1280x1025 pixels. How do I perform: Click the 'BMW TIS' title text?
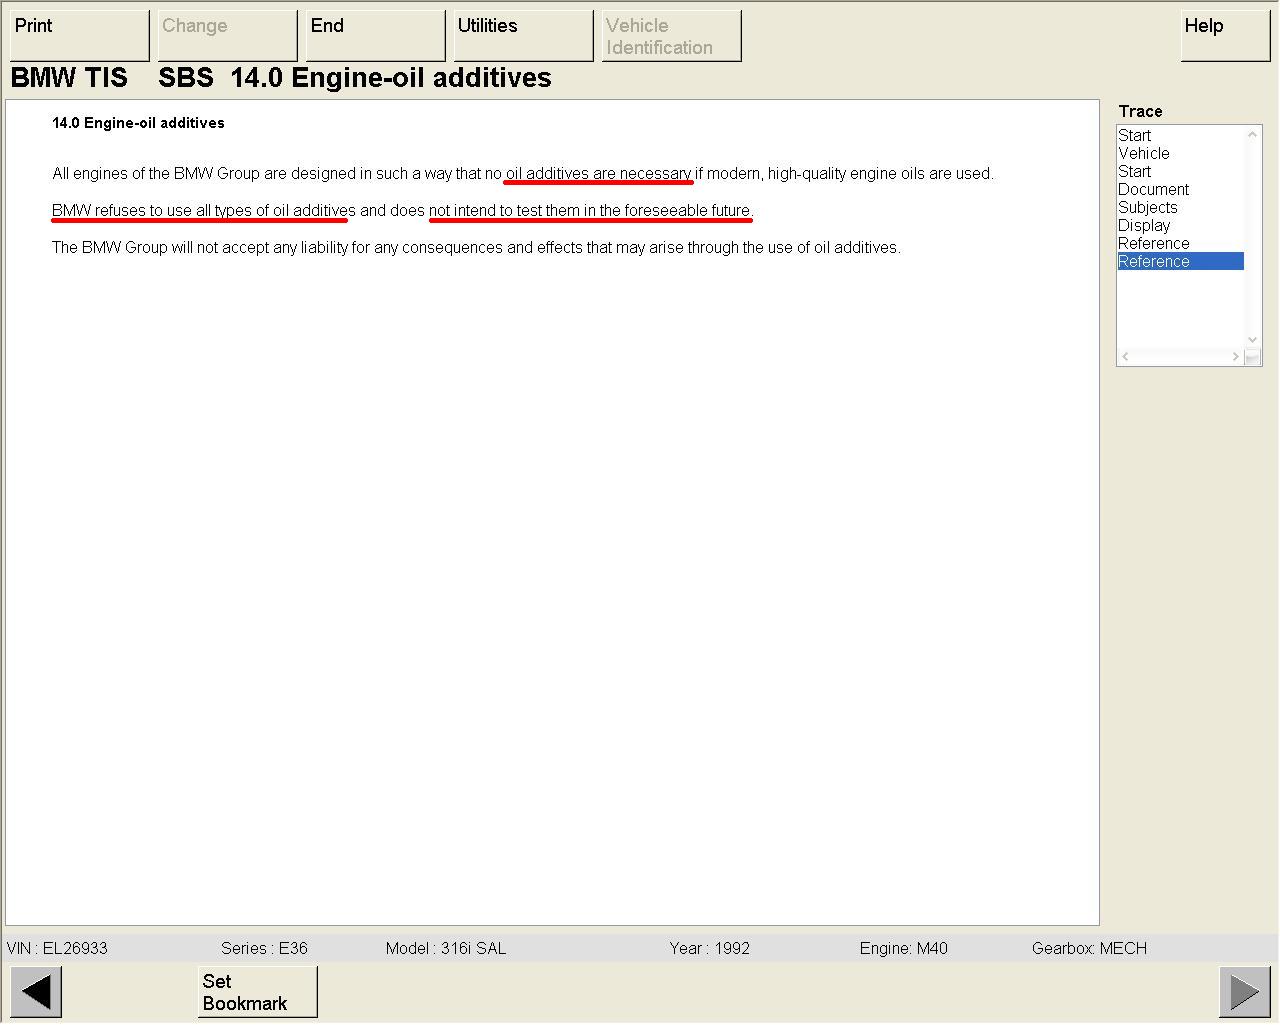[69, 78]
